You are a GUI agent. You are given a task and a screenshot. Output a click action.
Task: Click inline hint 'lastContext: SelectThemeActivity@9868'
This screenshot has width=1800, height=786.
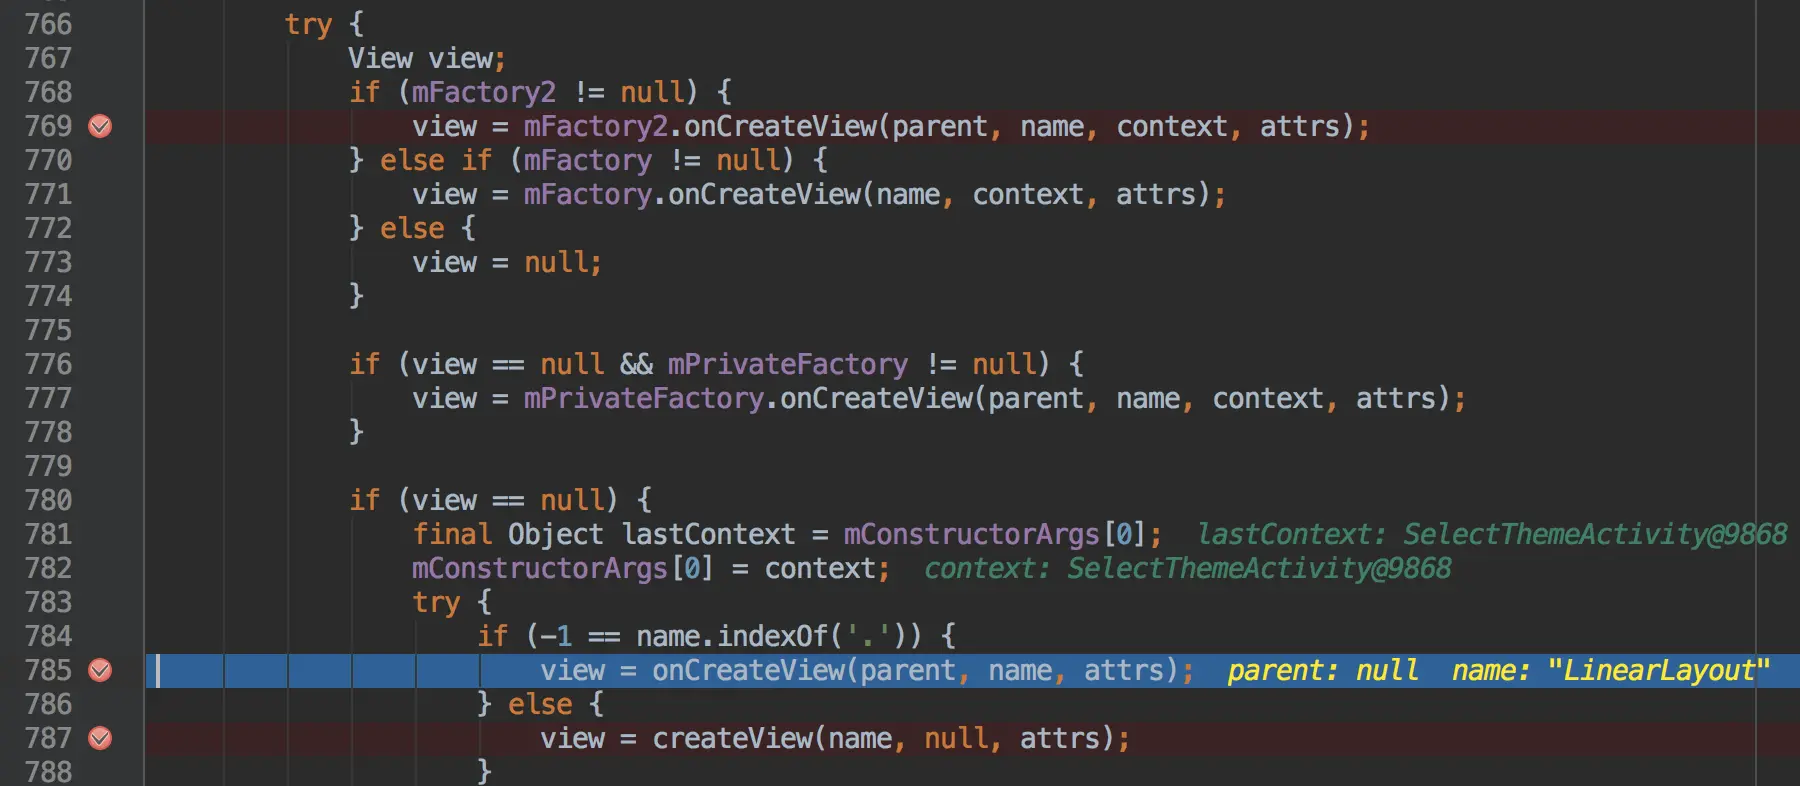[x=1492, y=534]
